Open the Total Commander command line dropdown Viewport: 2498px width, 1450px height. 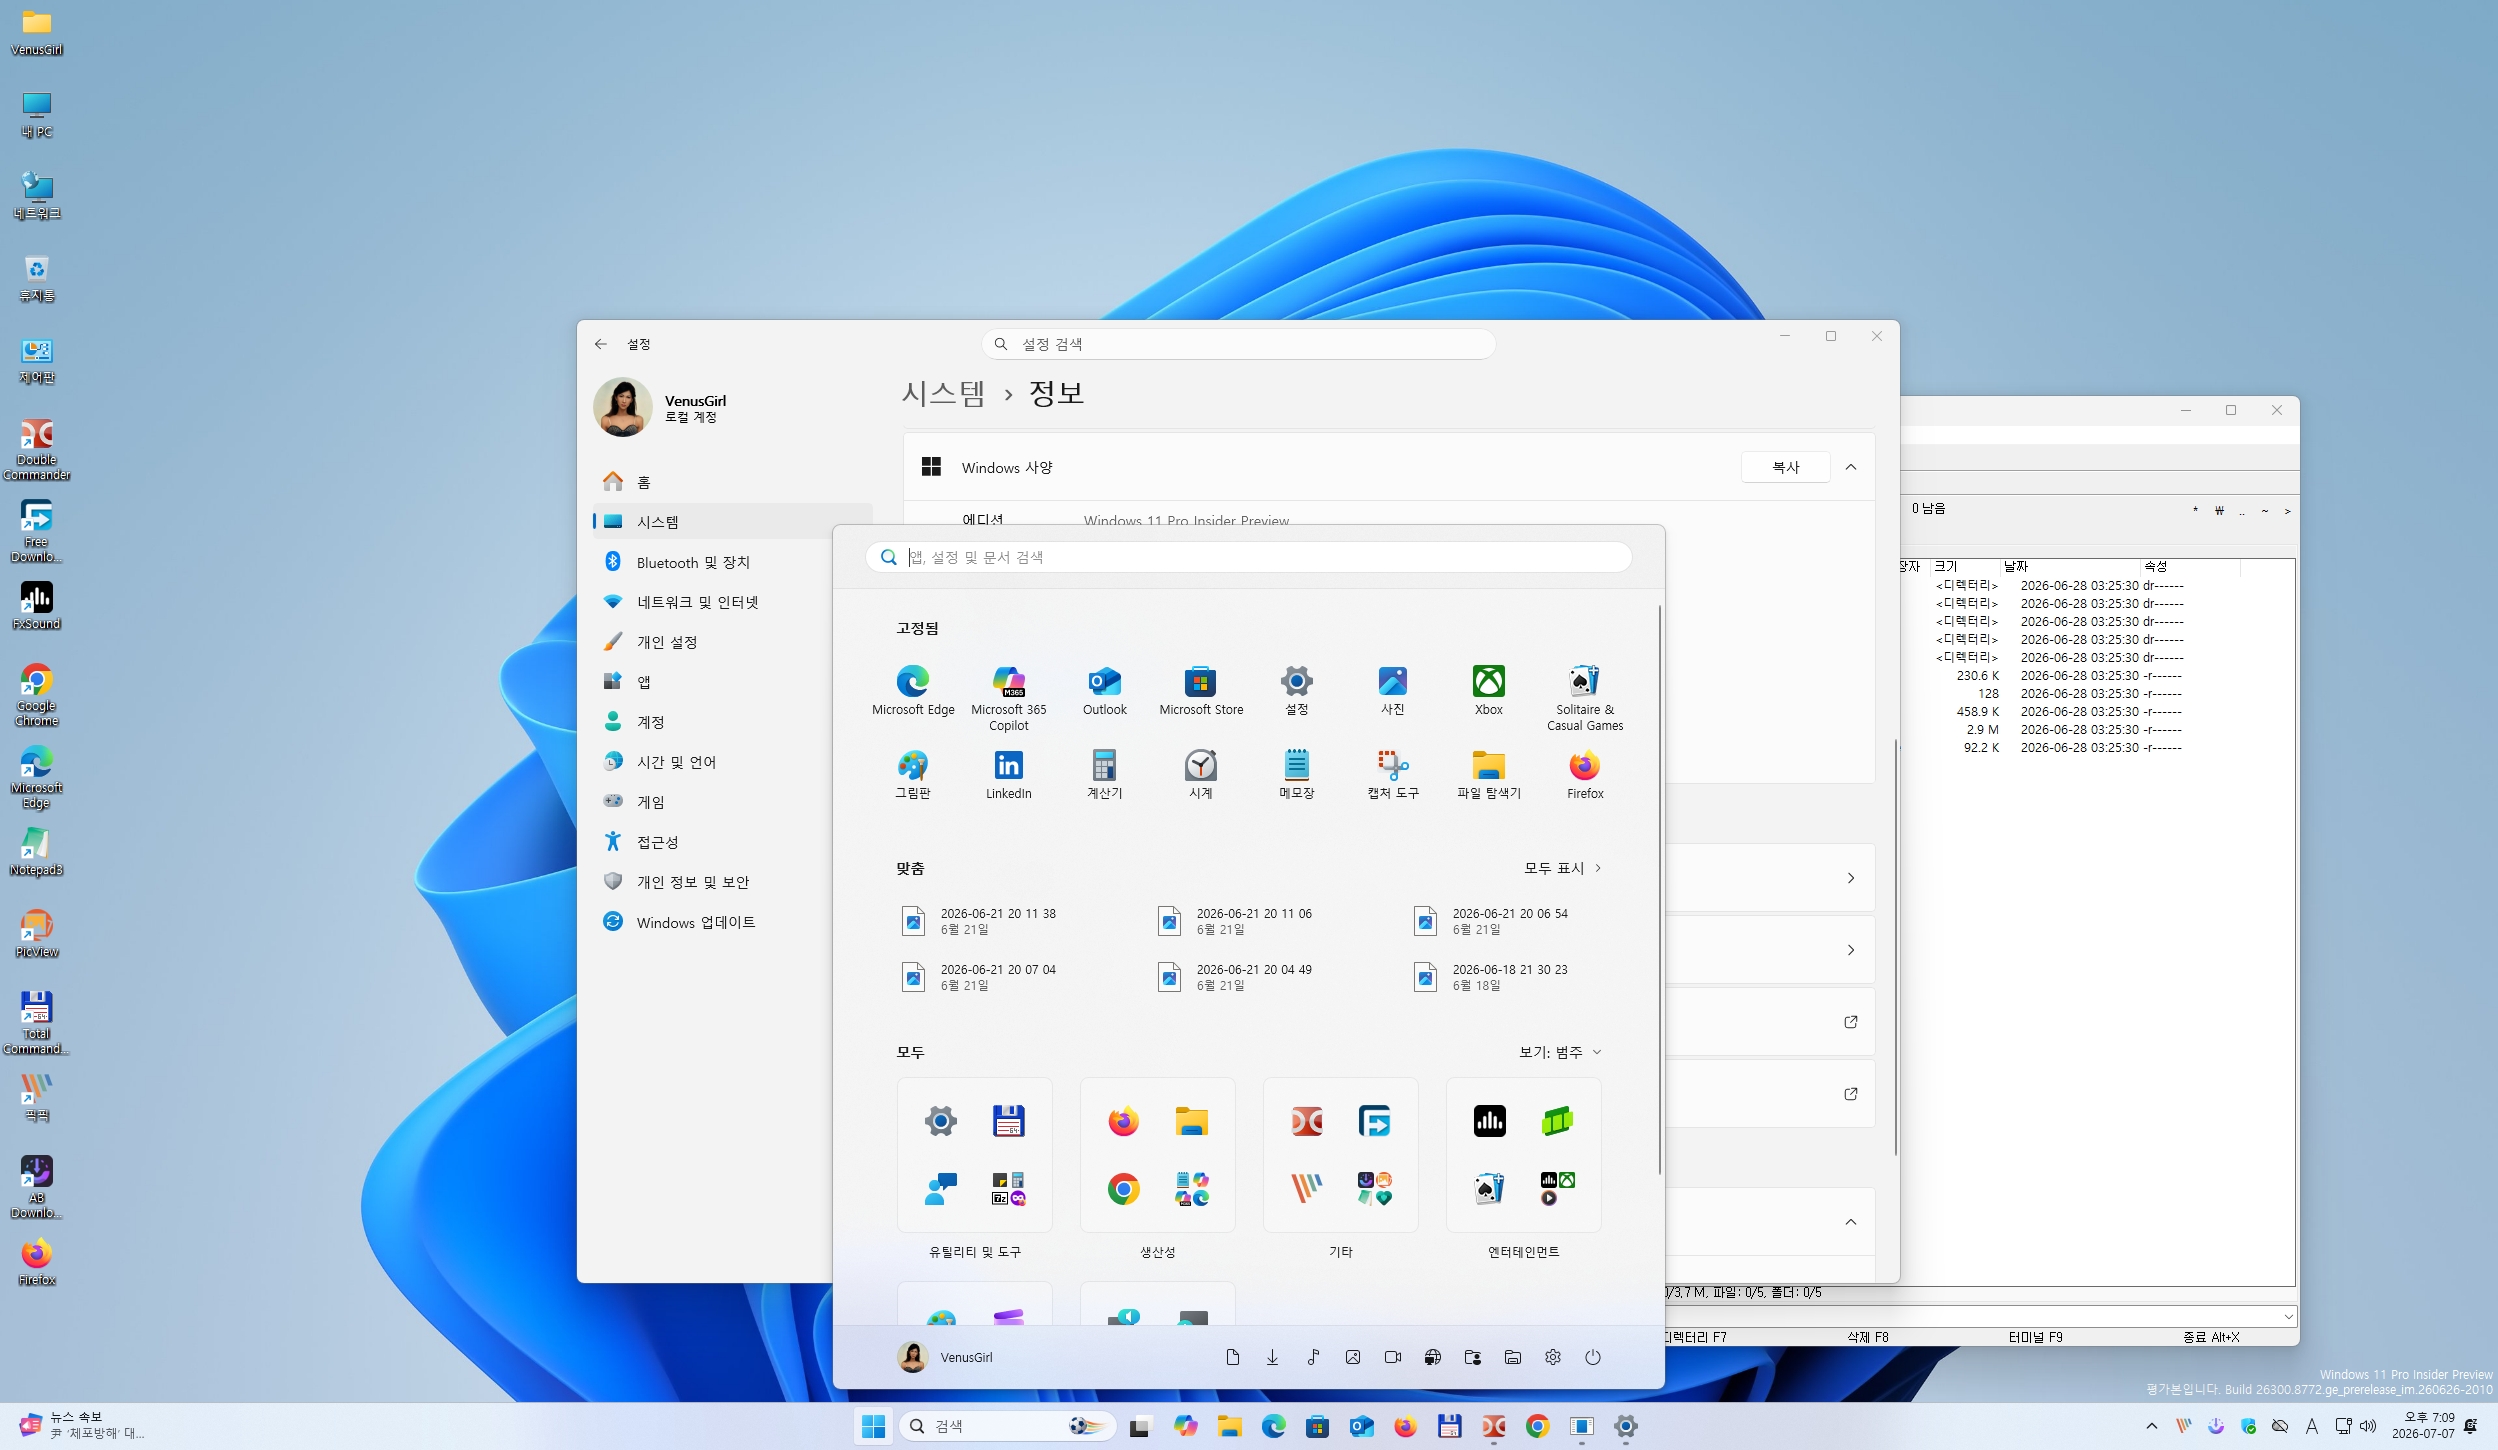coord(2289,1316)
